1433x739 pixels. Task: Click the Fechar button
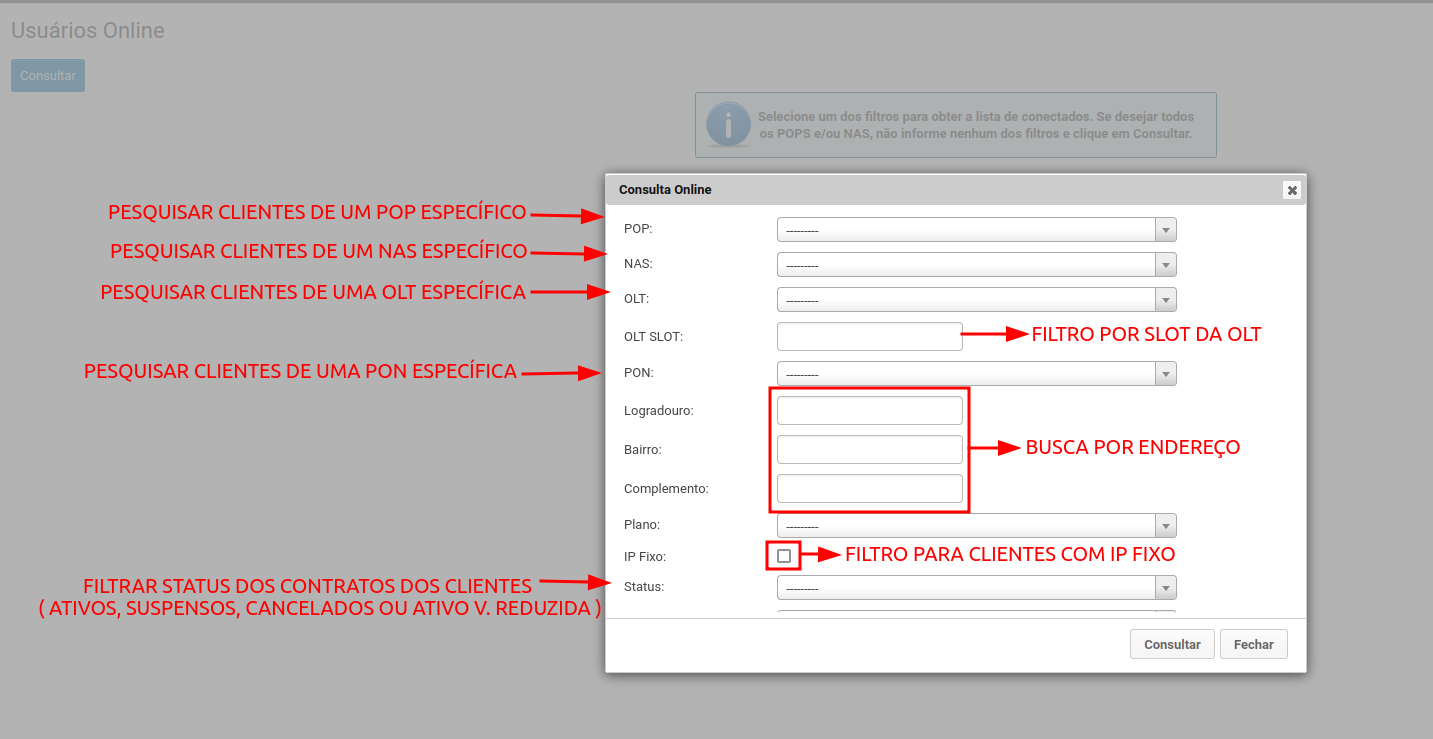[1253, 644]
